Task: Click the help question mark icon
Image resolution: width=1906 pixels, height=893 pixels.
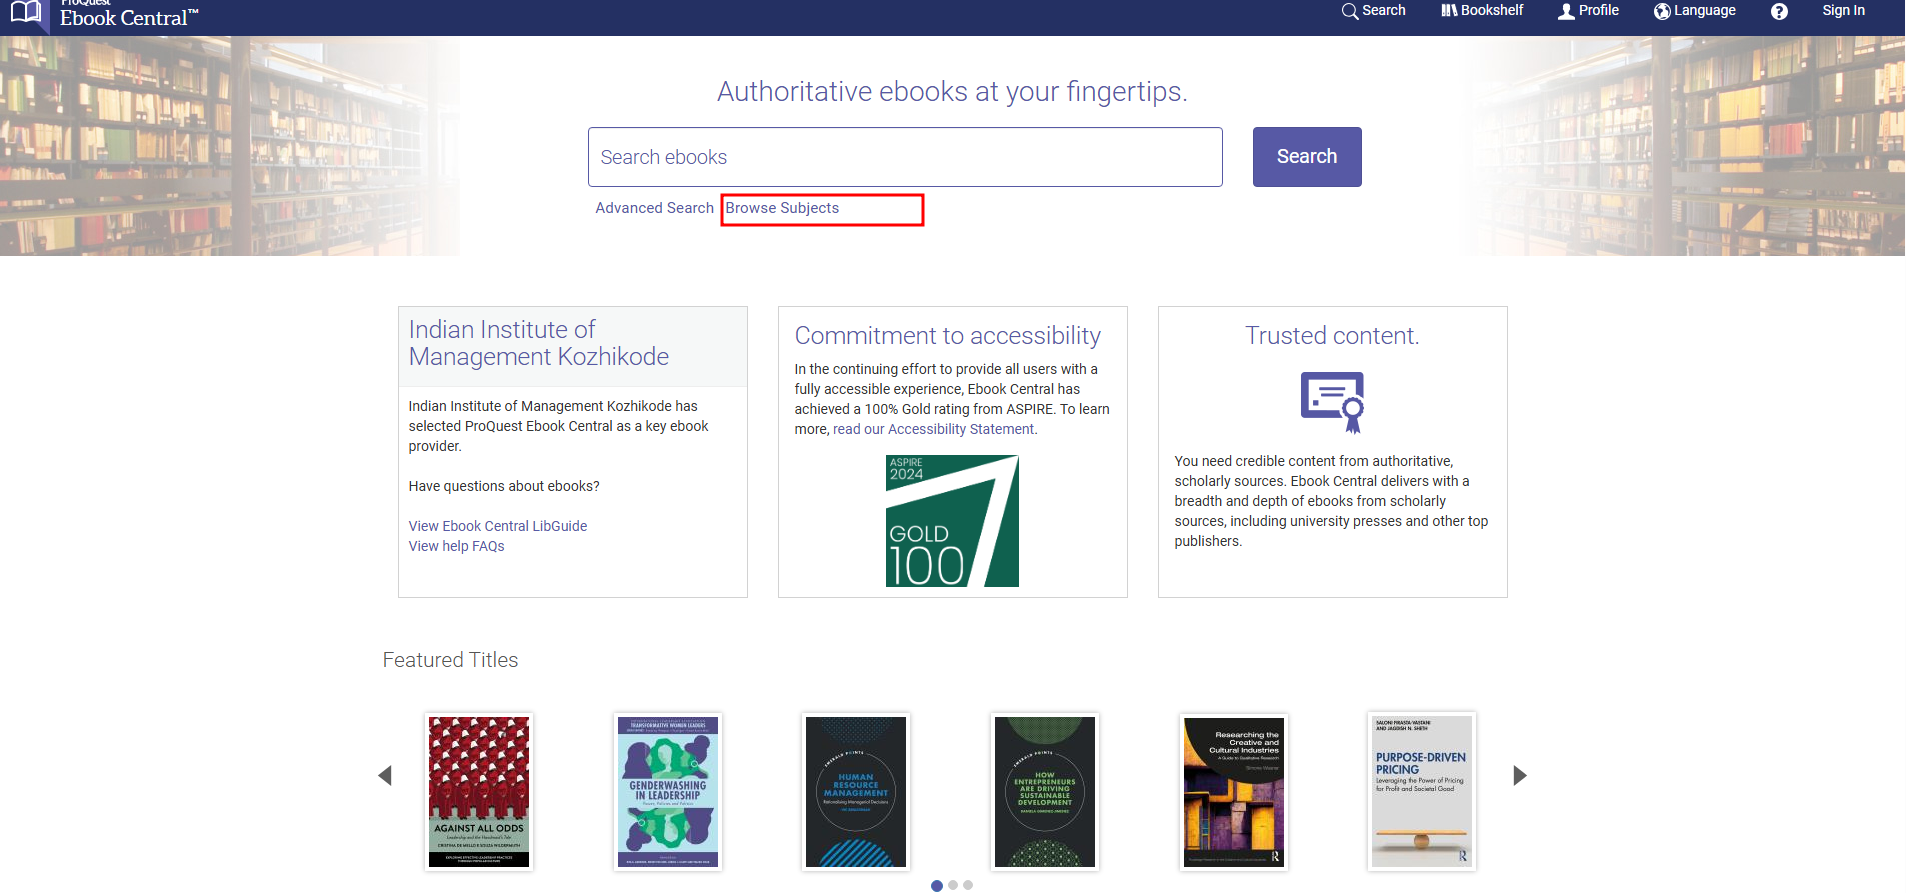Action: tap(1779, 12)
